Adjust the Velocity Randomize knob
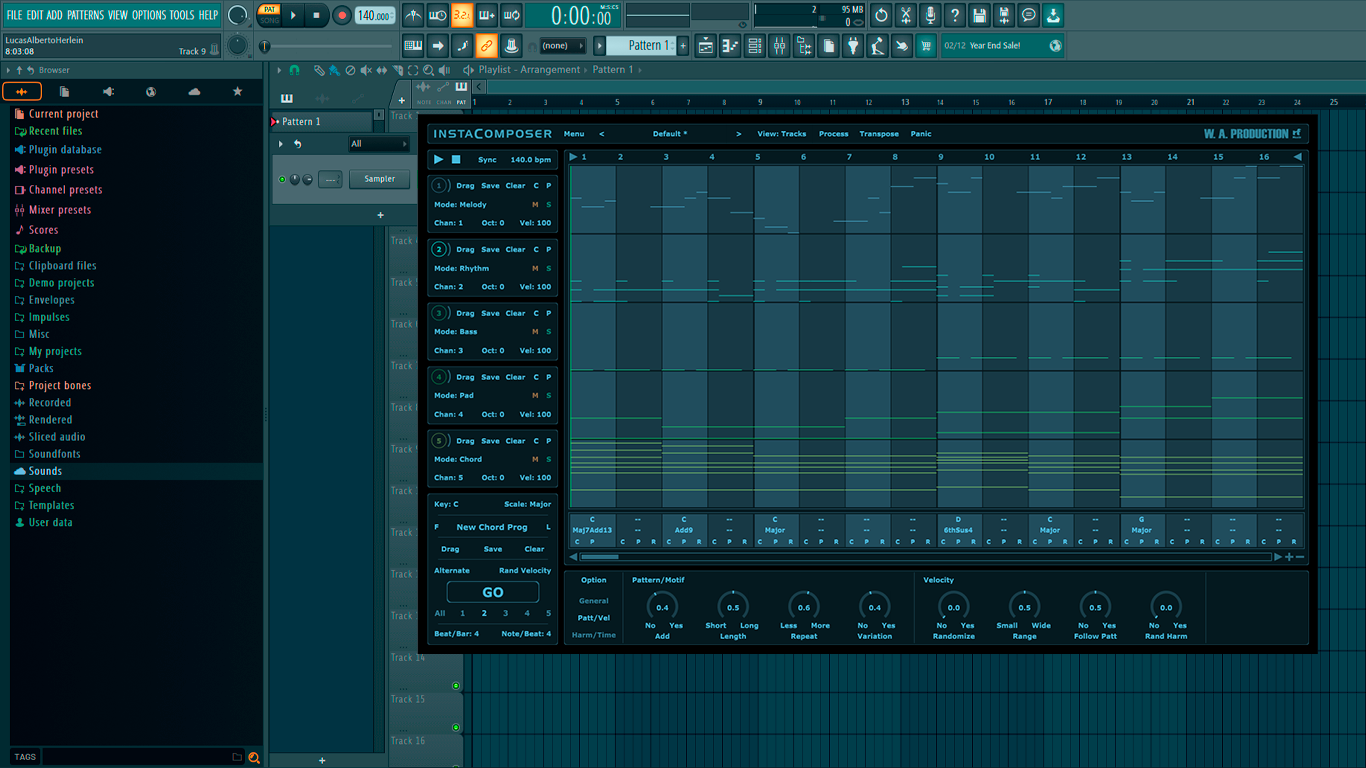 [x=953, y=607]
